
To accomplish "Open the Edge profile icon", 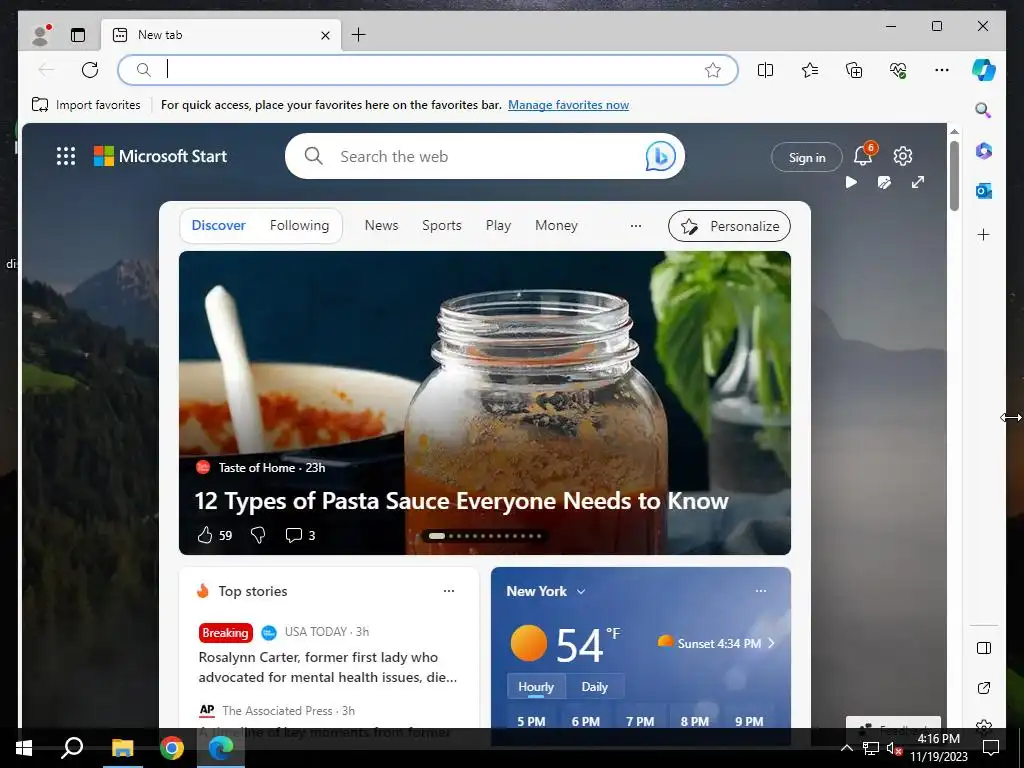I will click(40, 35).
